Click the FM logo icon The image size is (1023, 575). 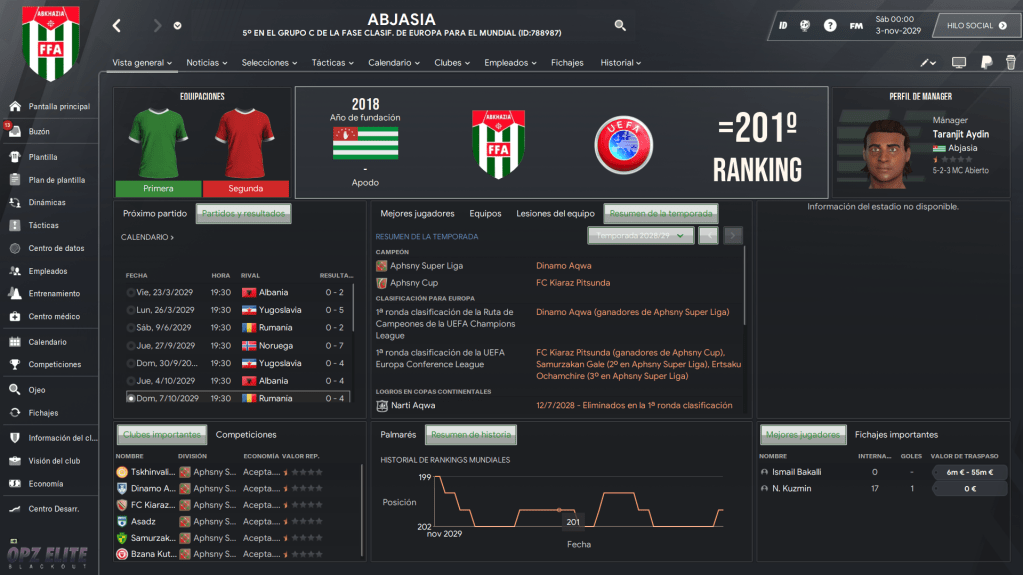click(856, 25)
